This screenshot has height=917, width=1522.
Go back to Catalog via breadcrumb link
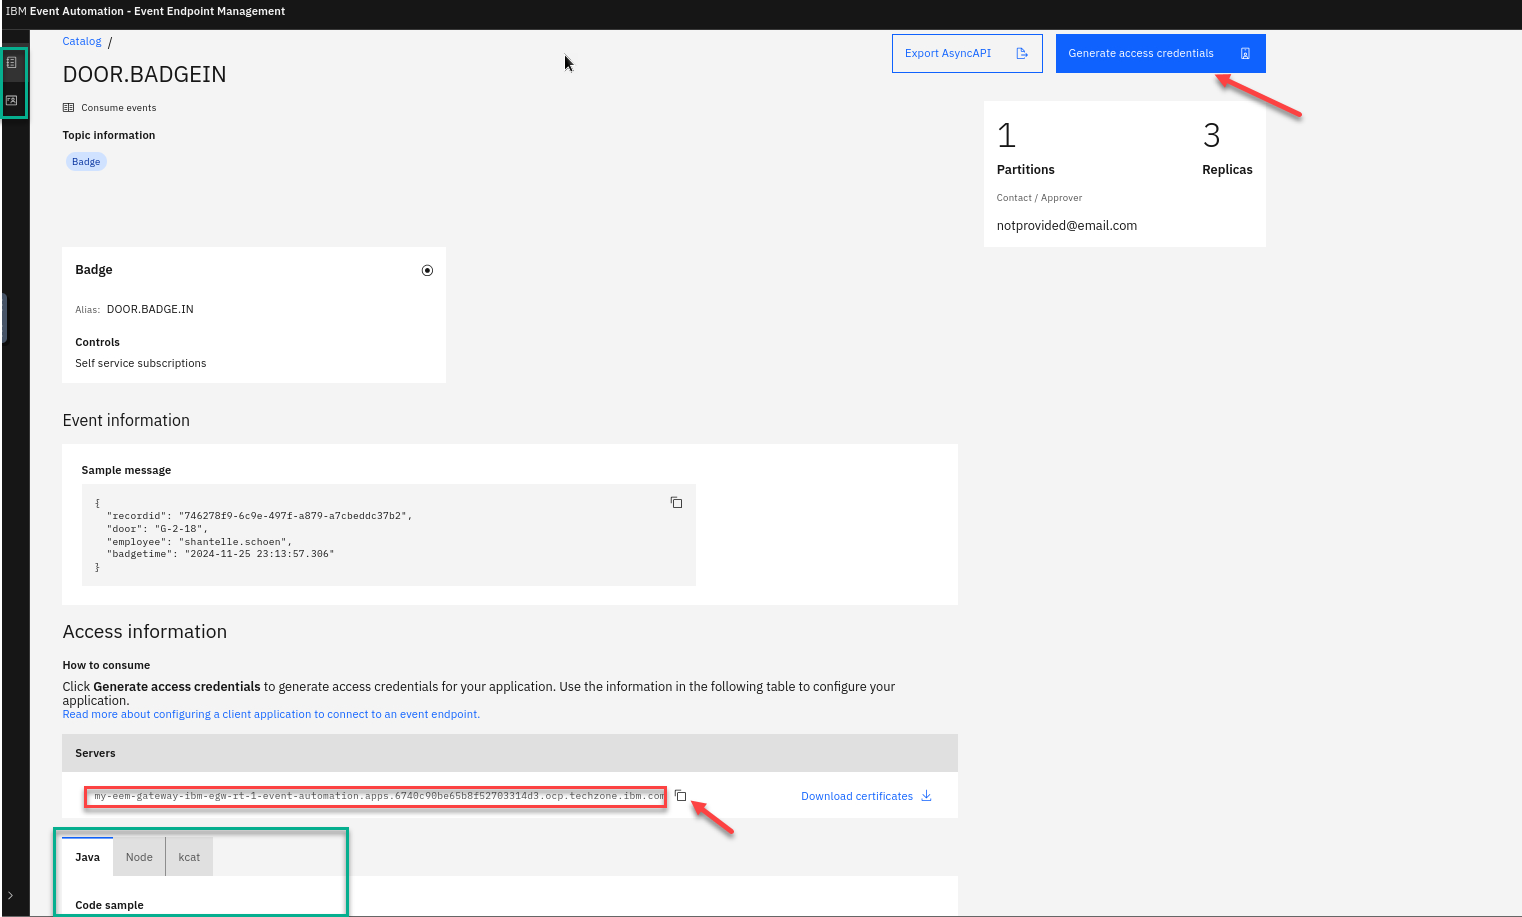point(82,42)
